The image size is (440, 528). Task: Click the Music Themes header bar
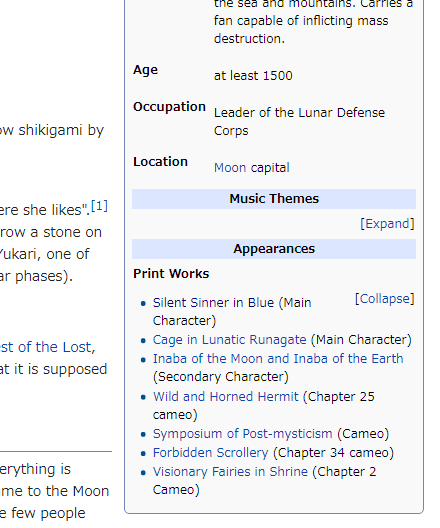click(274, 199)
